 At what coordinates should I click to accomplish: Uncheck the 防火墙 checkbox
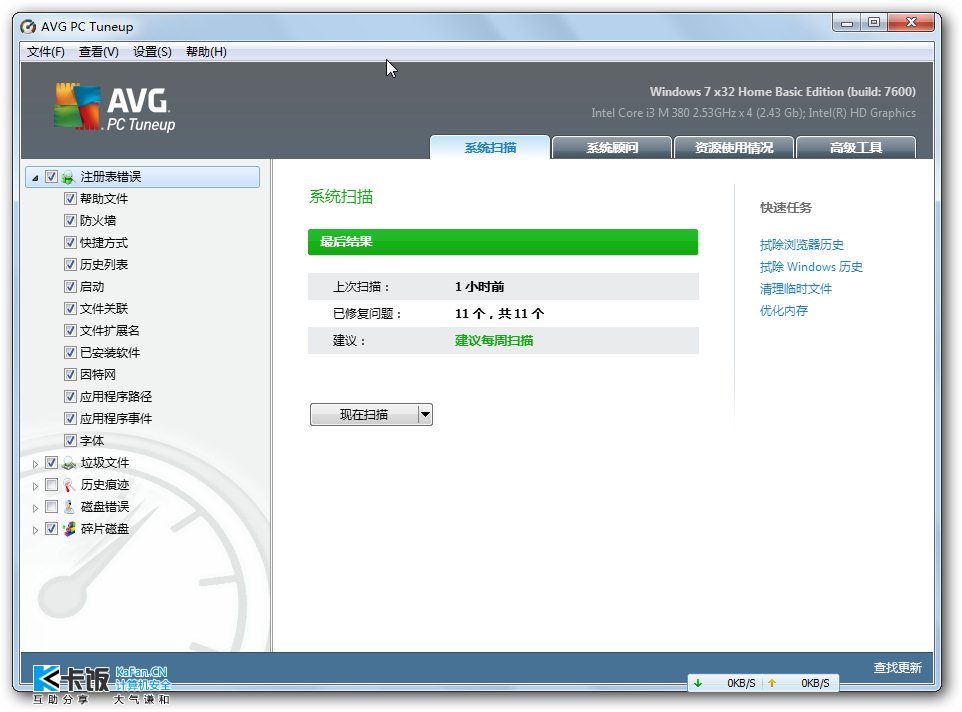[70, 220]
